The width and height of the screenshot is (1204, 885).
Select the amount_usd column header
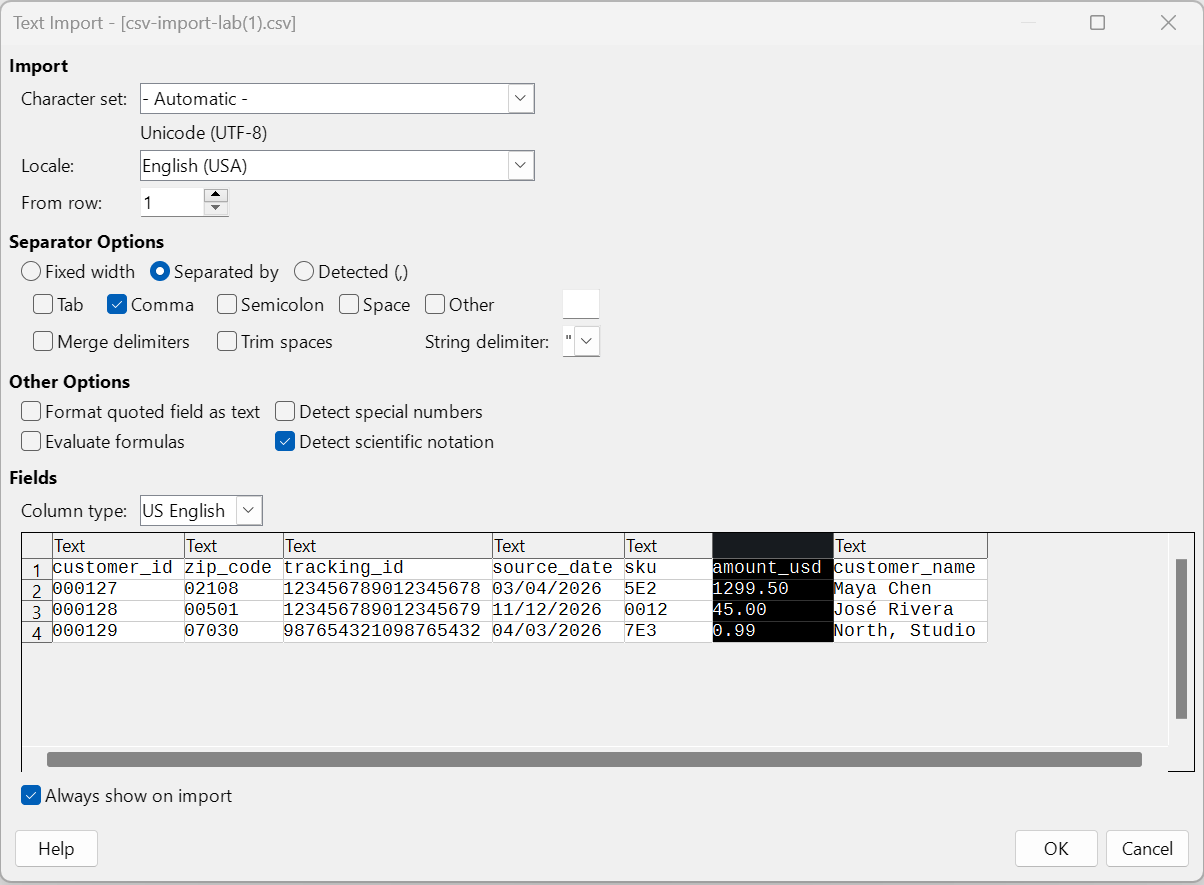(x=773, y=546)
